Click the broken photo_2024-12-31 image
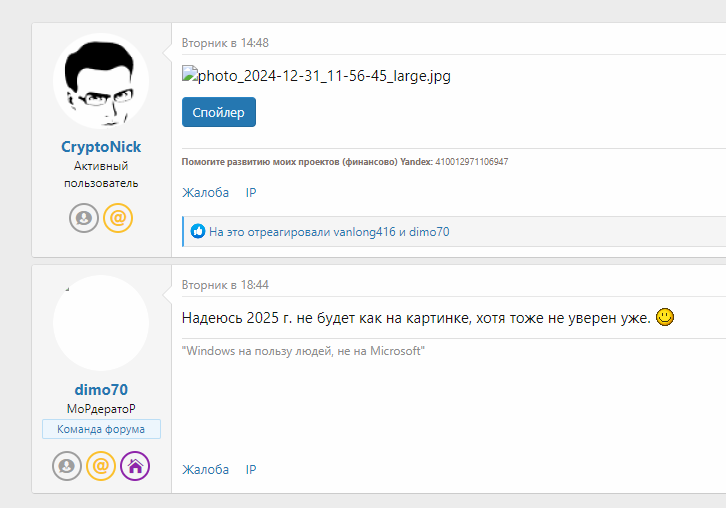The height and width of the screenshot is (508, 726). [x=316, y=76]
